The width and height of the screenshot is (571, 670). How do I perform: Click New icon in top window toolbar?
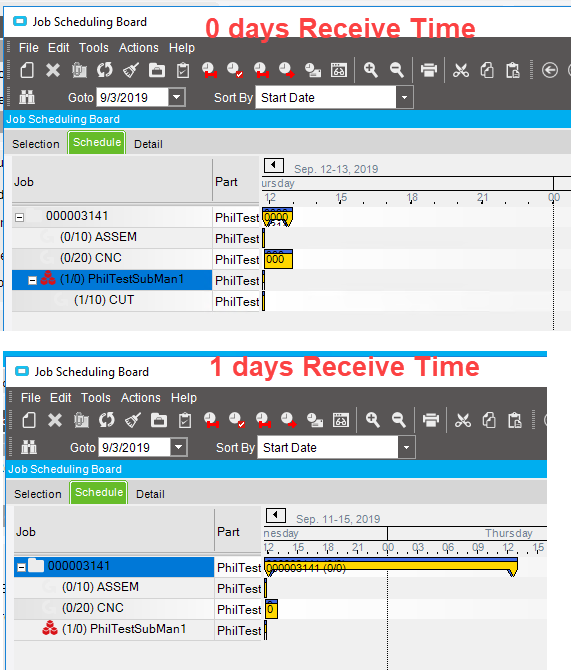[27, 70]
